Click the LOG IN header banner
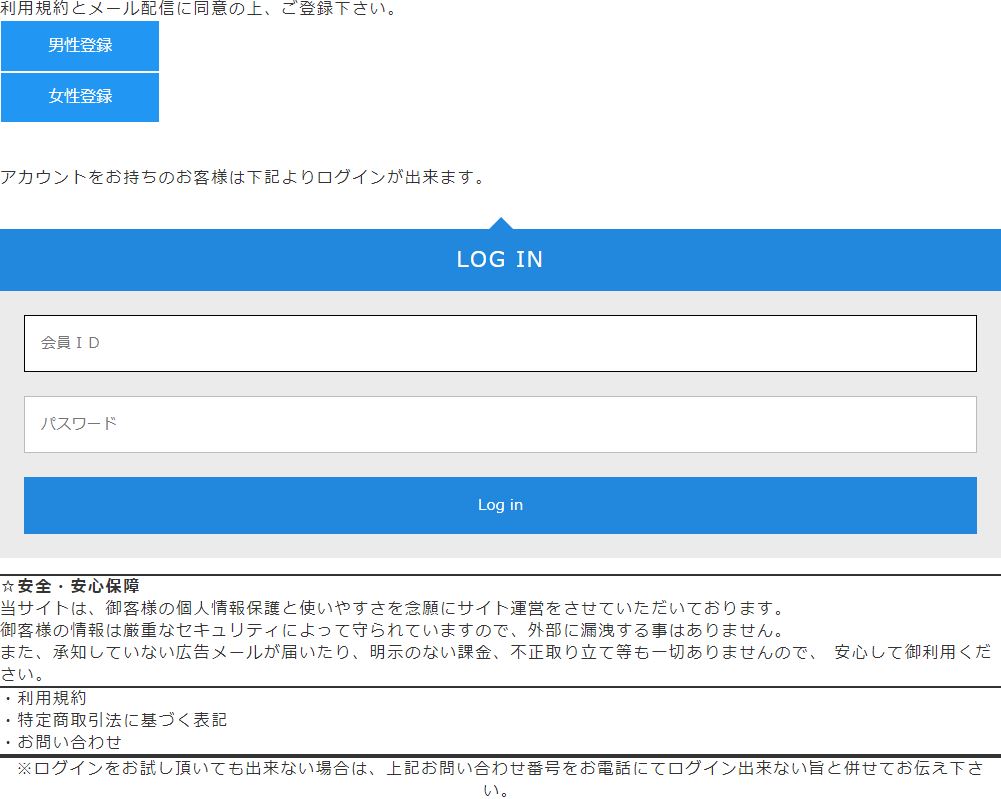 (500, 260)
